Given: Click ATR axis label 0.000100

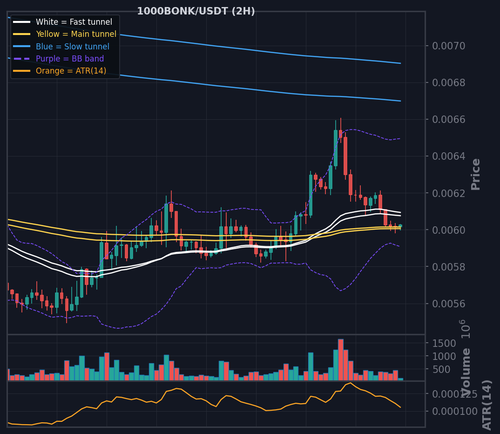Looking at the screenshot, I should pos(455,411).
